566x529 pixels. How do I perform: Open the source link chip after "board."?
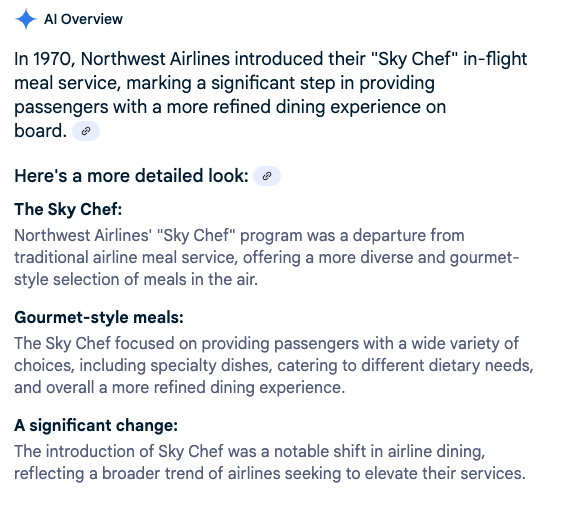pyautogui.click(x=86, y=131)
